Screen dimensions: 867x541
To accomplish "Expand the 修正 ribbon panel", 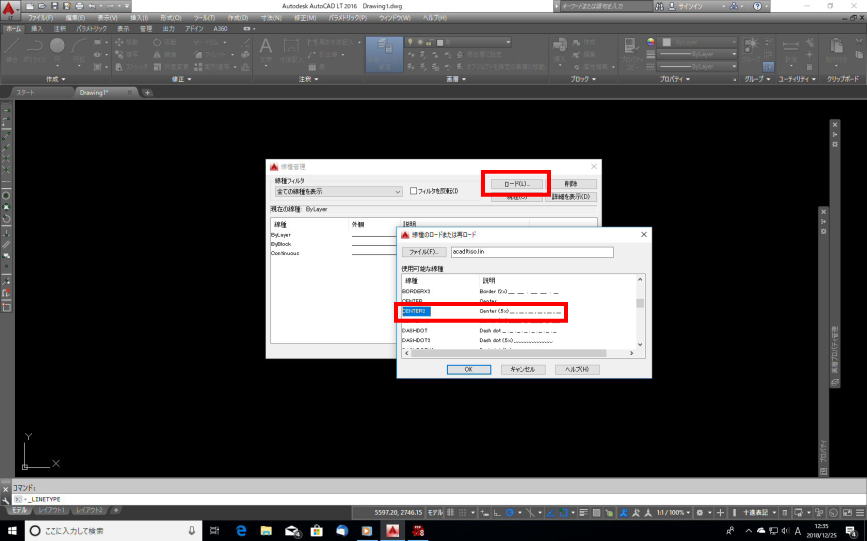I will (x=181, y=79).
